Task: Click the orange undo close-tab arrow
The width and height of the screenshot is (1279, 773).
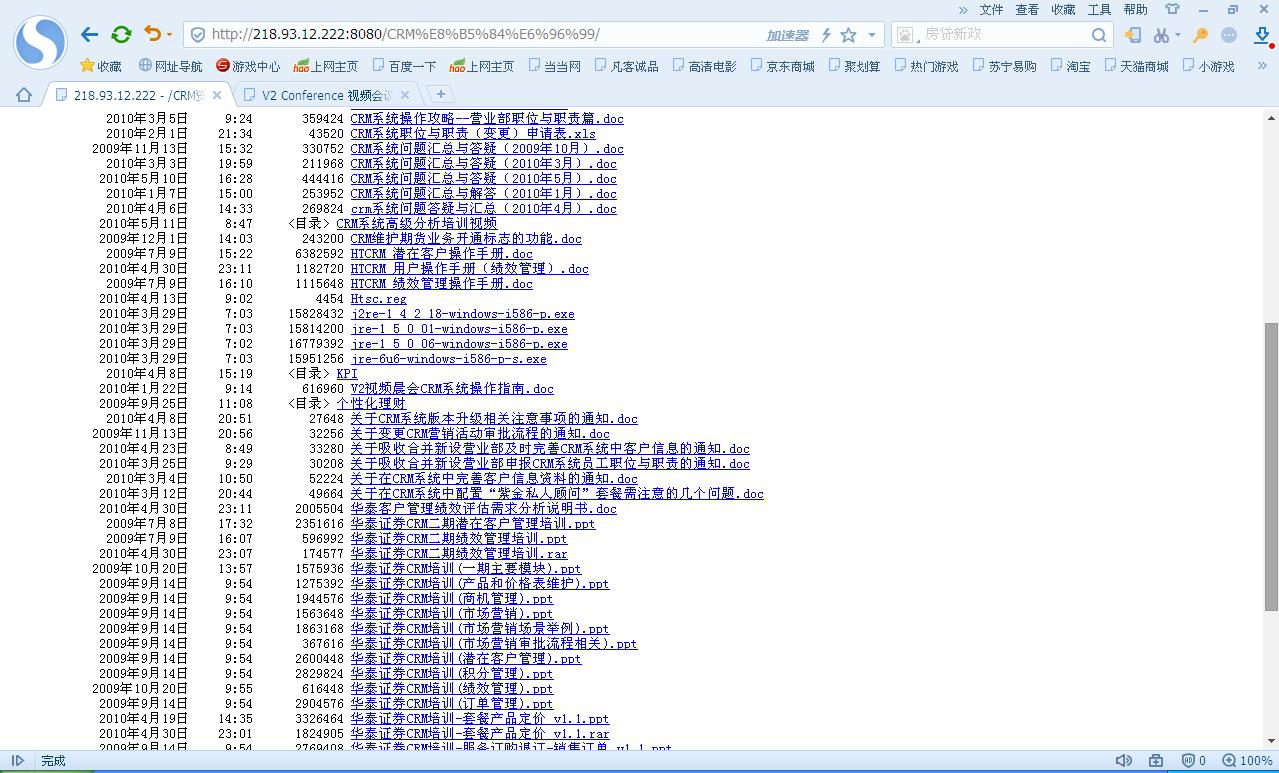Action: (152, 34)
